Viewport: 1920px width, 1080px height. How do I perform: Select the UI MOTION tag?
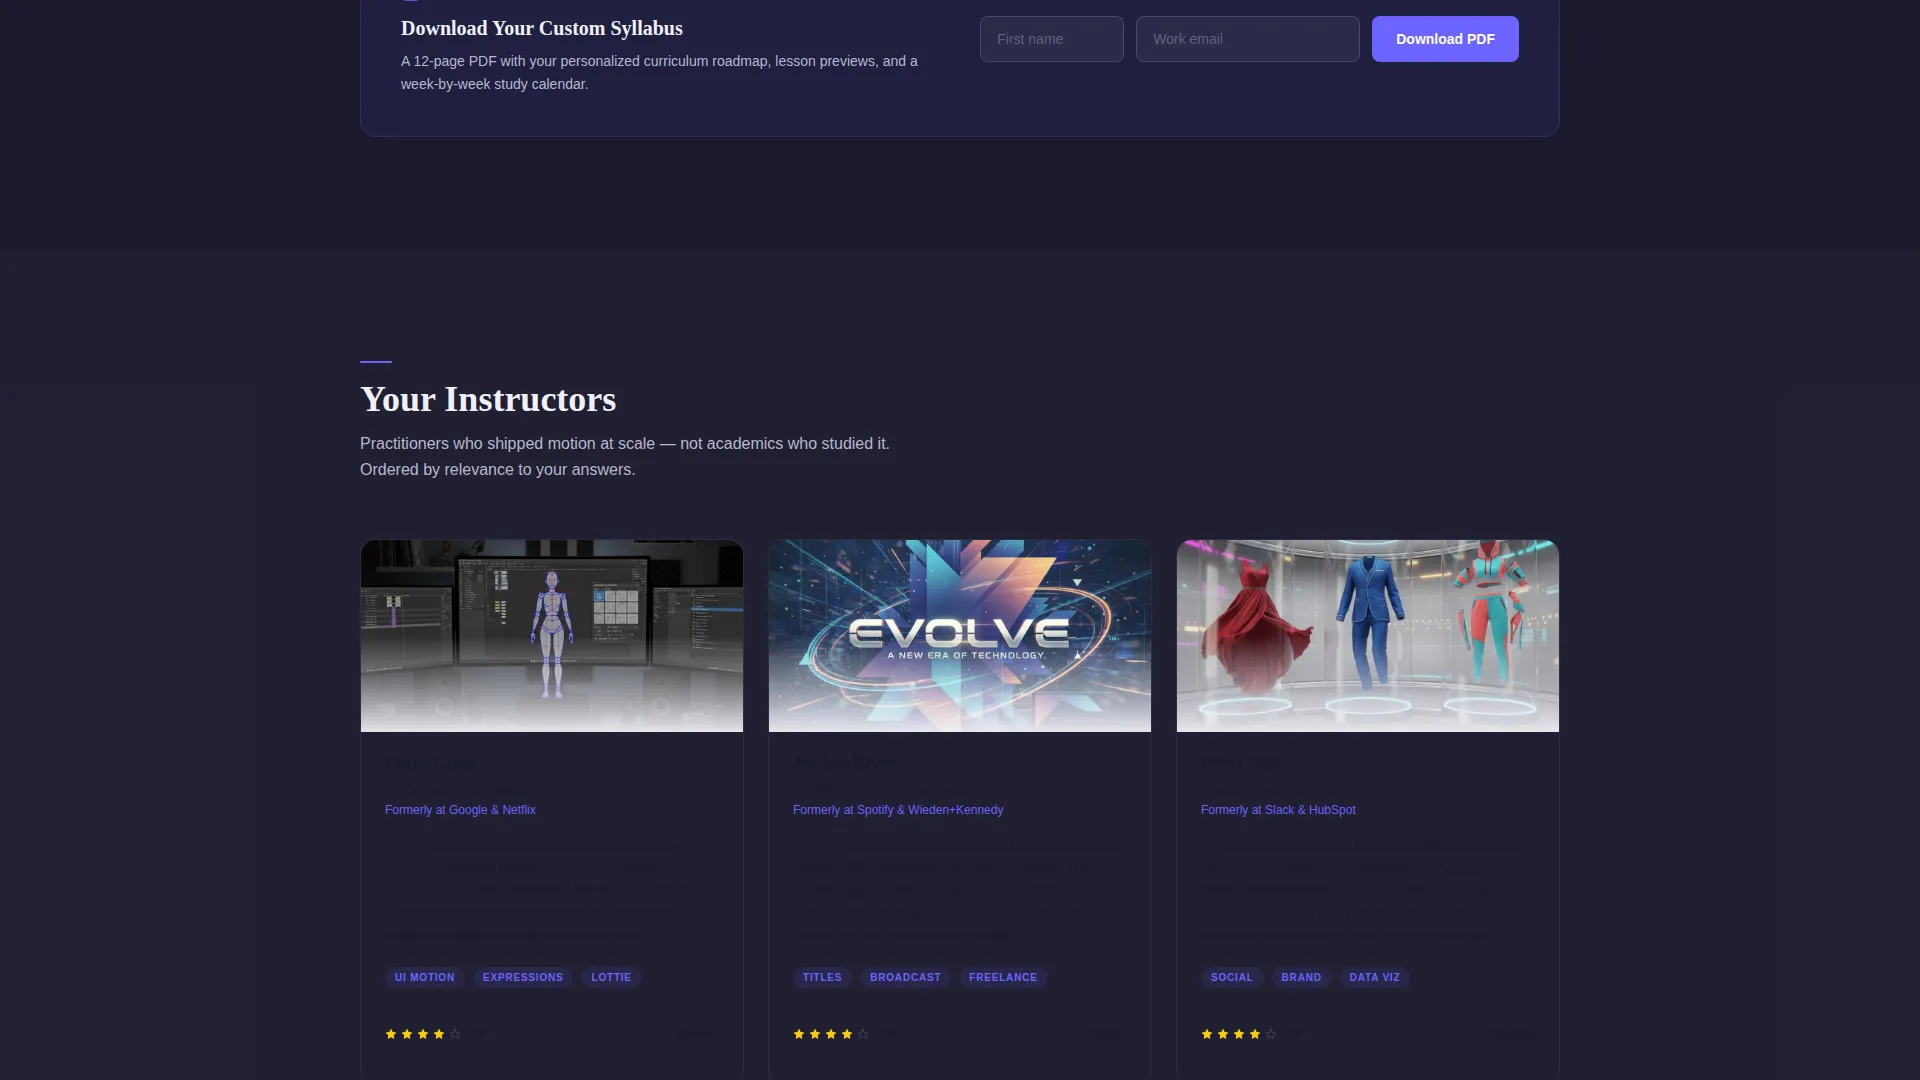coord(425,977)
